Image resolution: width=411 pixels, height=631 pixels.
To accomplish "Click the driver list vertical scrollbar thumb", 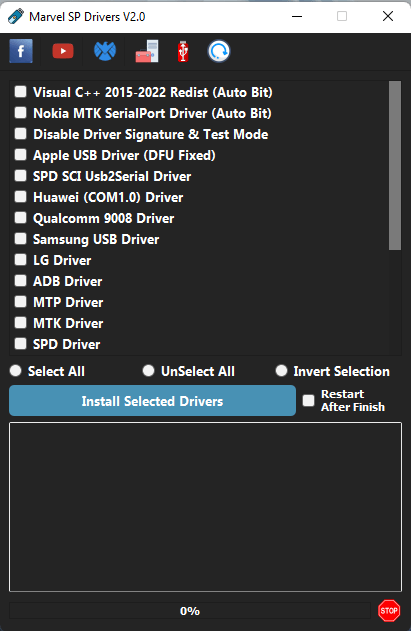I will point(395,165).
